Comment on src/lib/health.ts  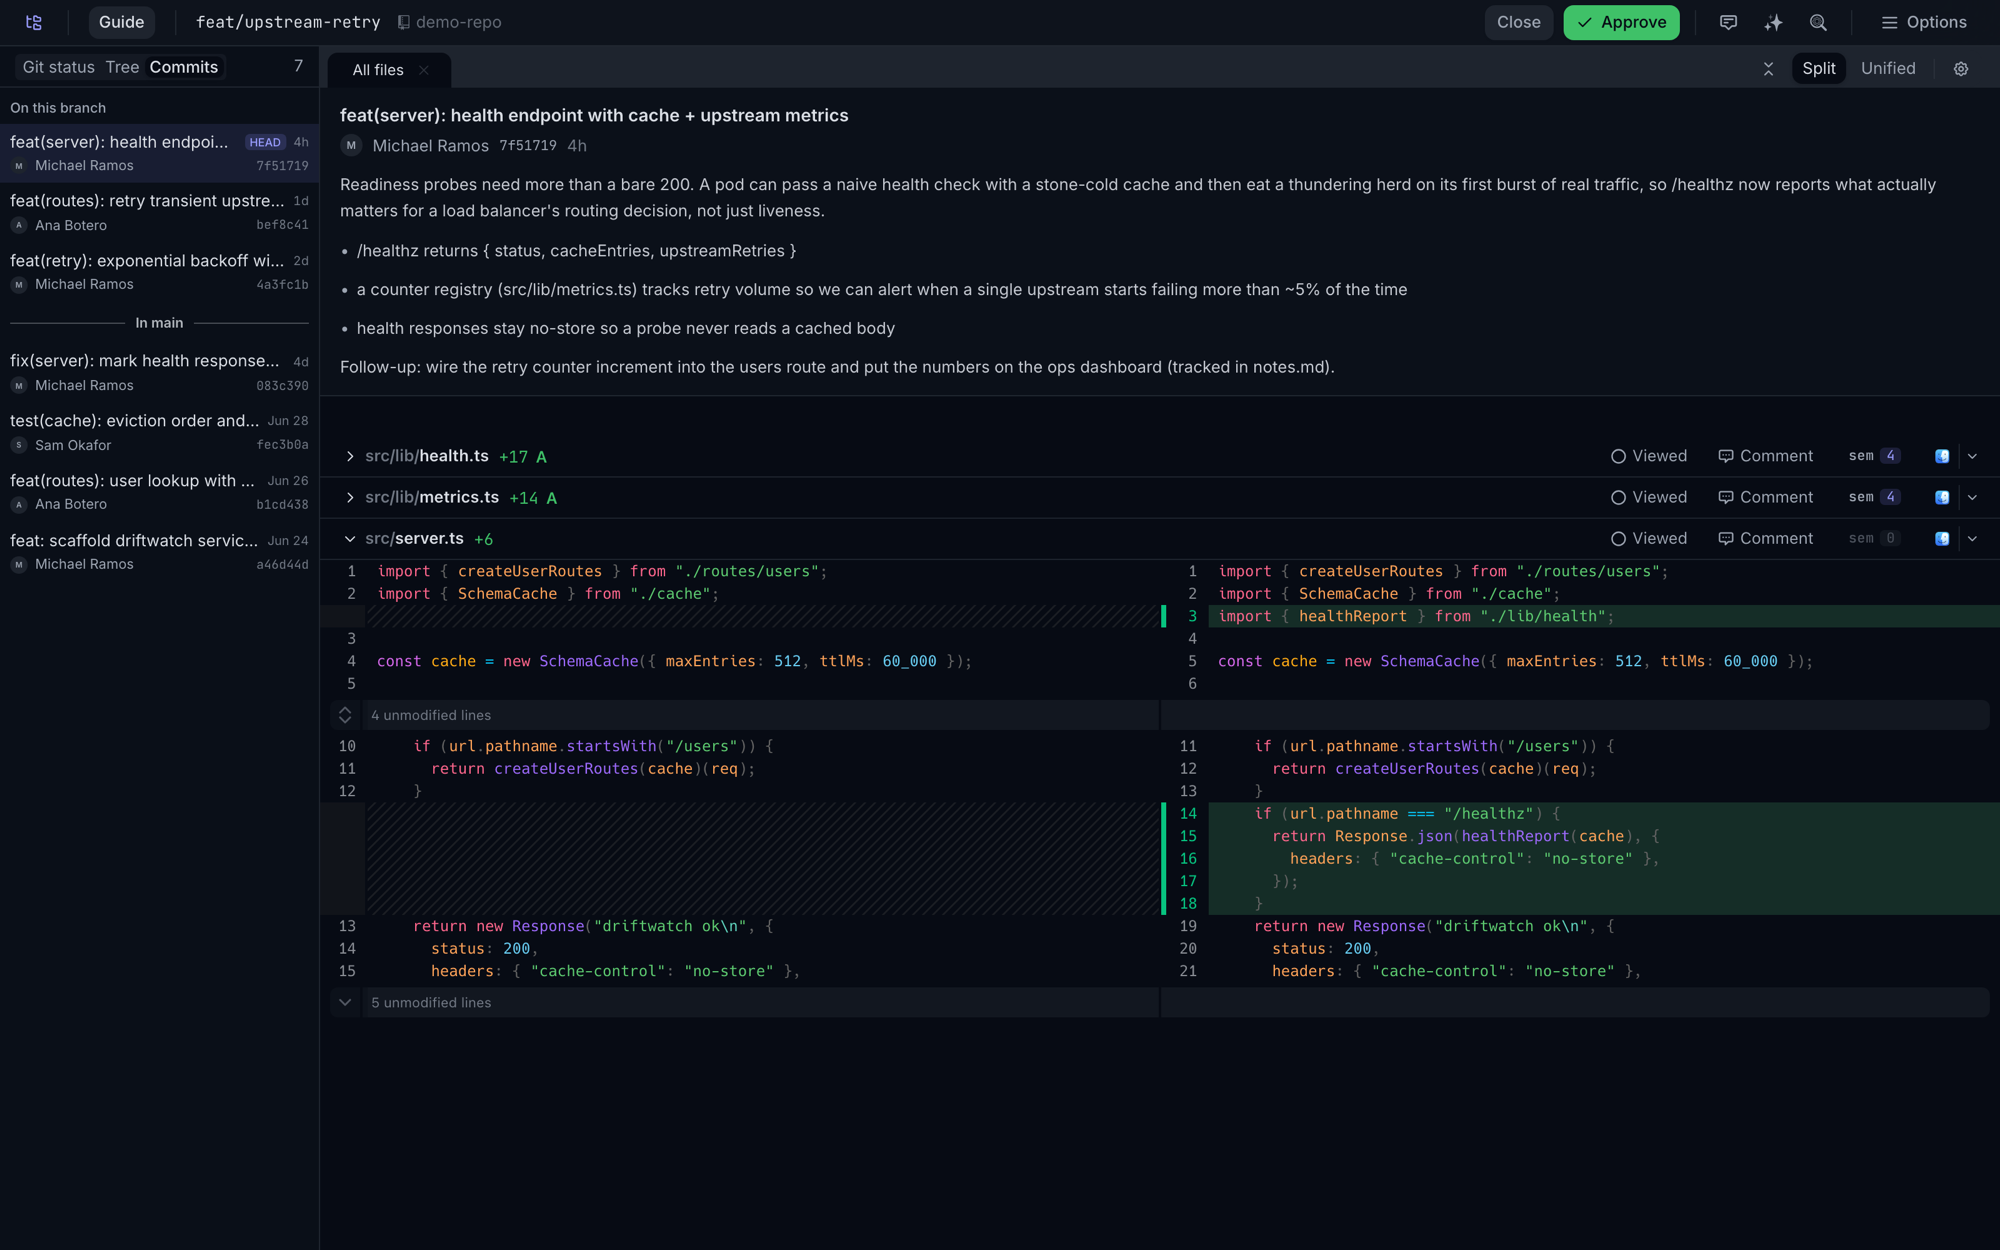[1765, 456]
